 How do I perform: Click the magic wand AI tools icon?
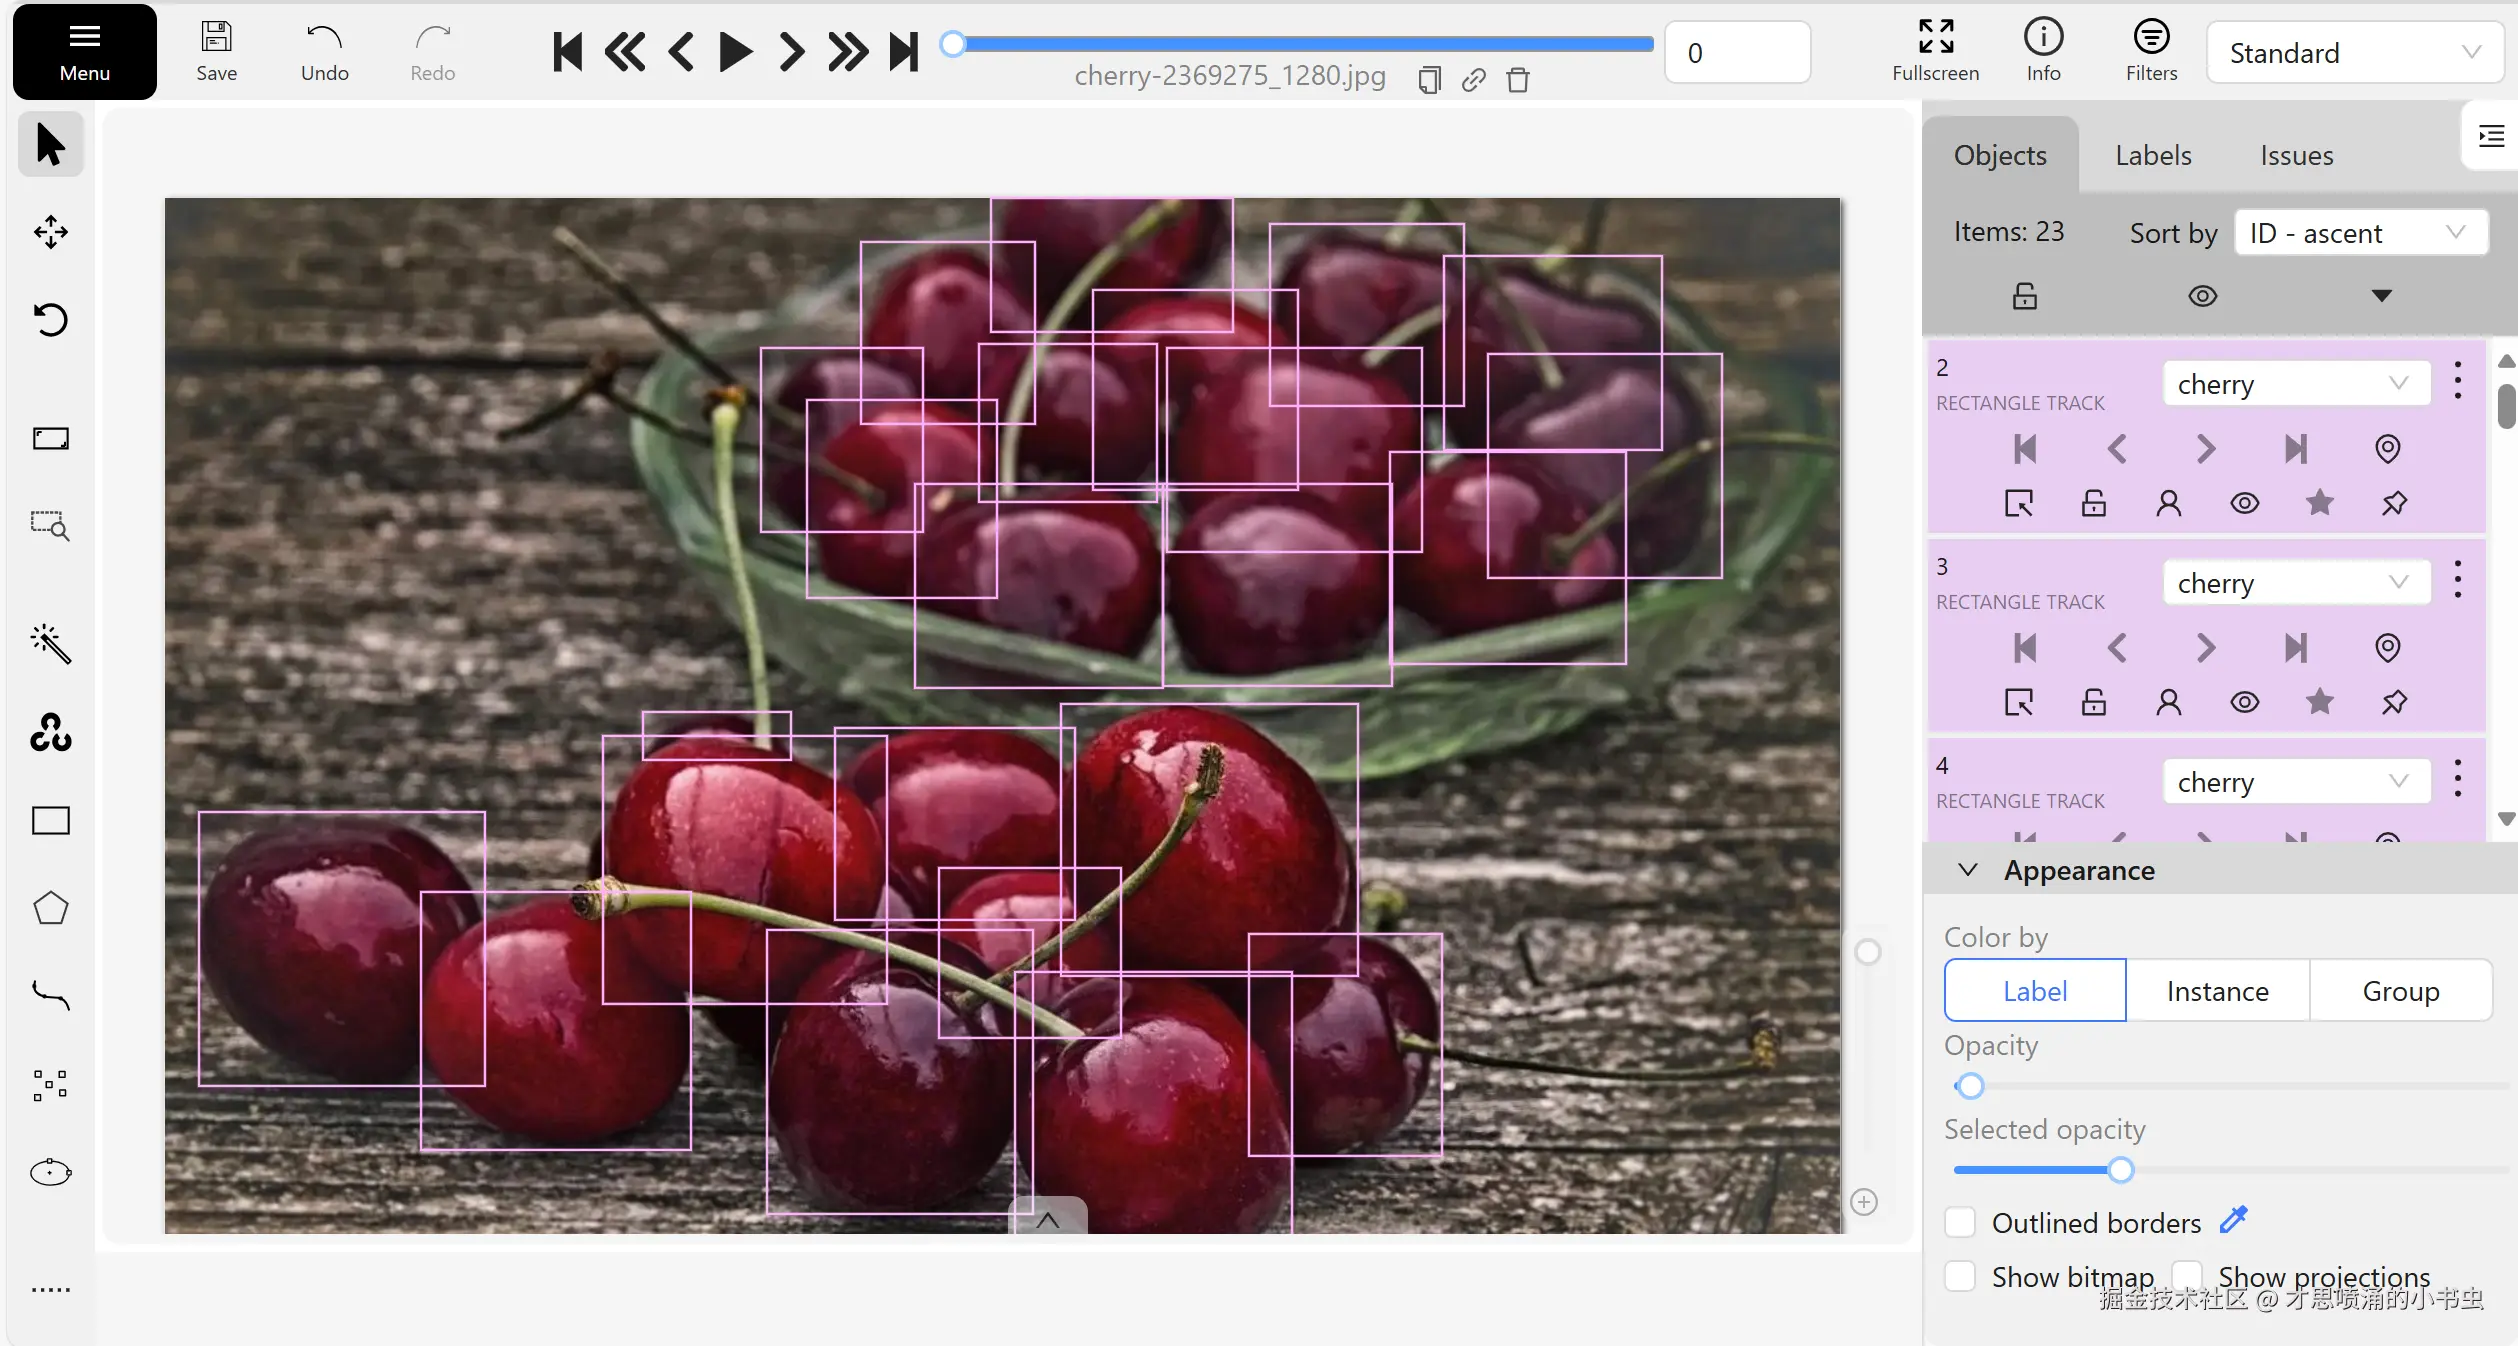pos(50,644)
